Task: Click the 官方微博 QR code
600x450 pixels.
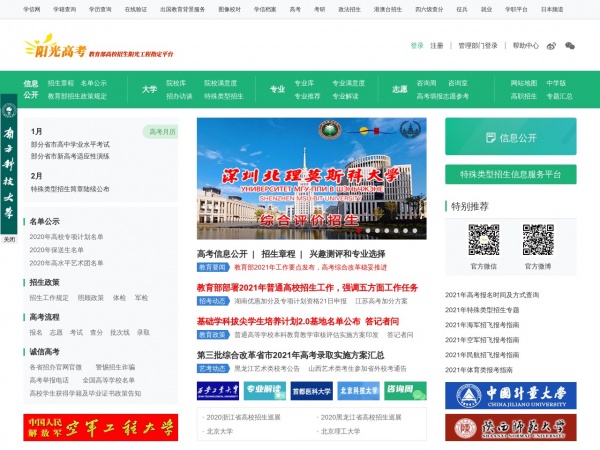Action: (x=538, y=240)
